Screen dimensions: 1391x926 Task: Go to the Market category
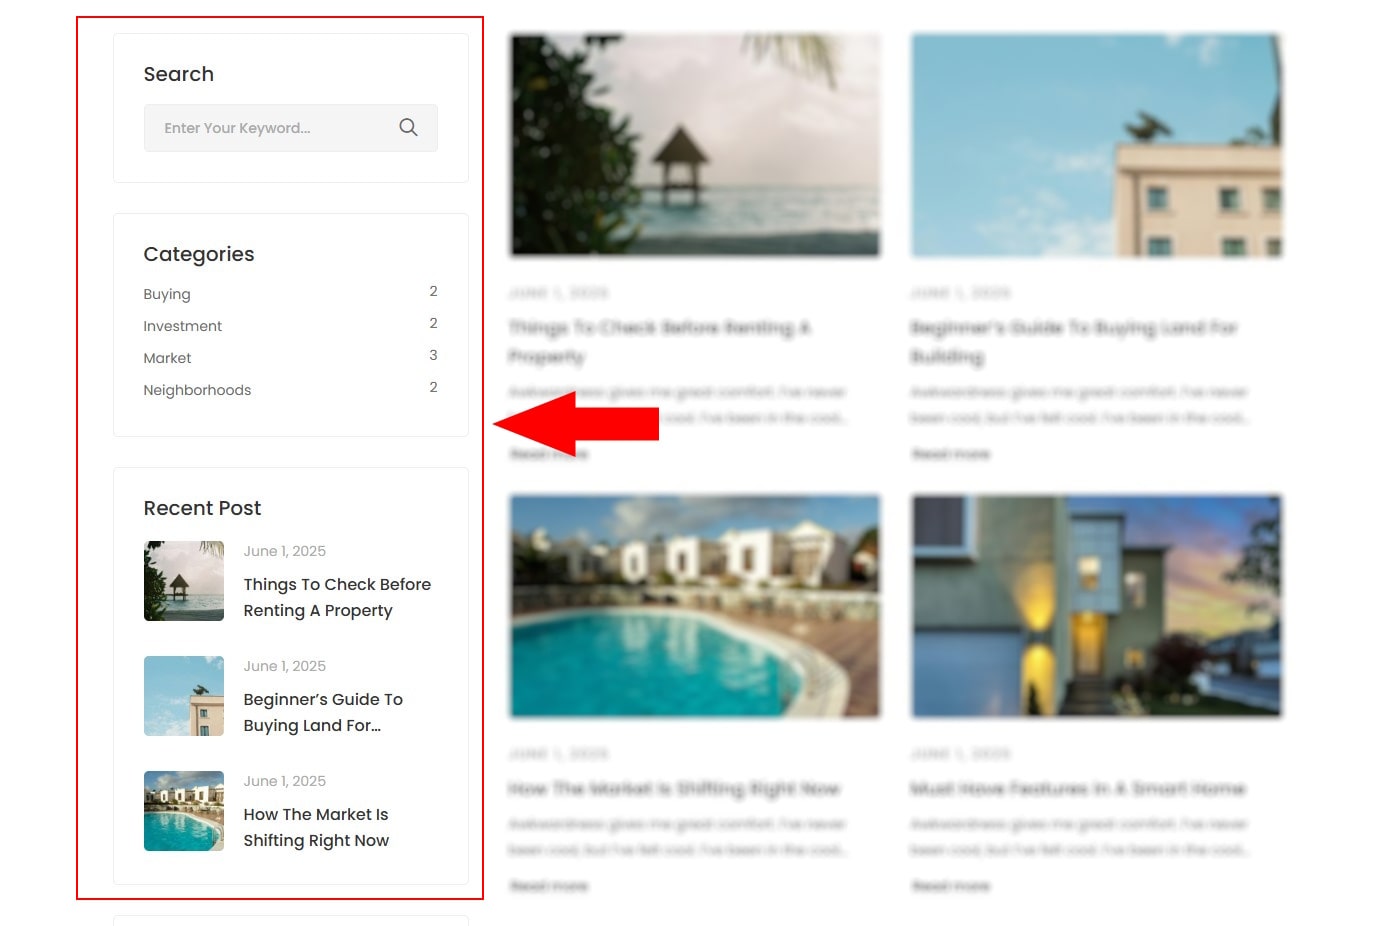(167, 358)
